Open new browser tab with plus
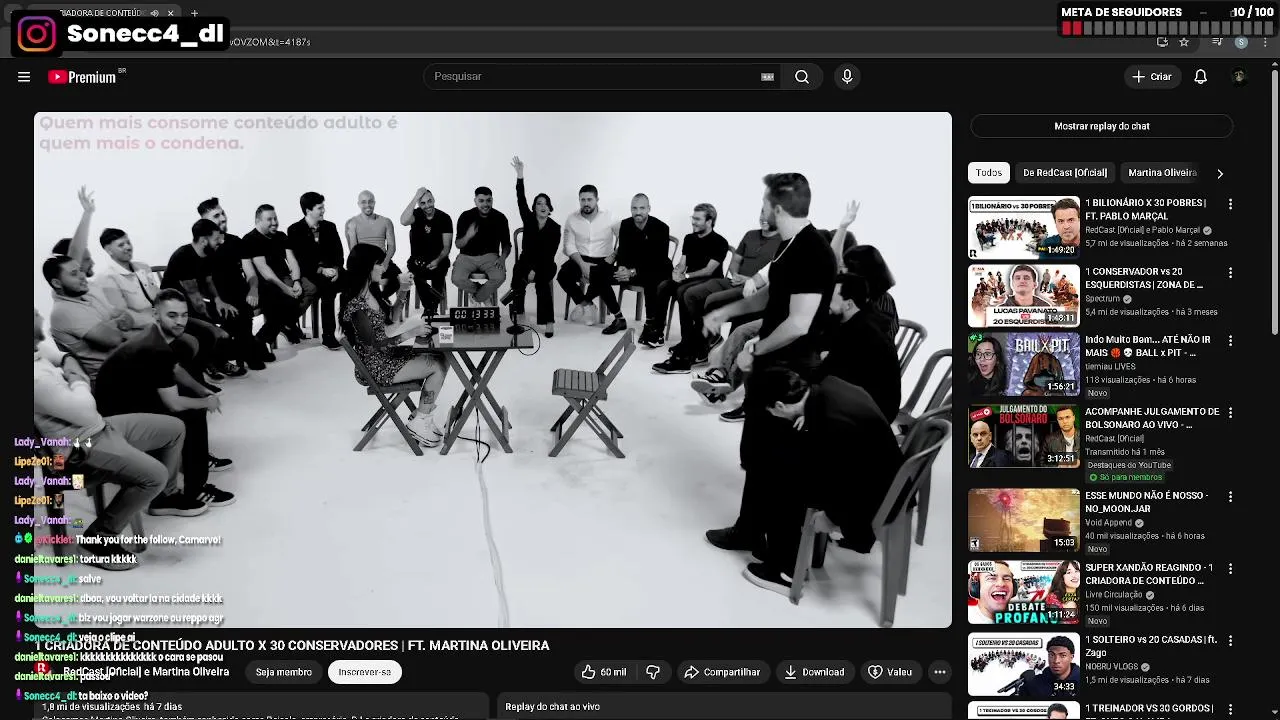The image size is (1280, 720). [194, 13]
